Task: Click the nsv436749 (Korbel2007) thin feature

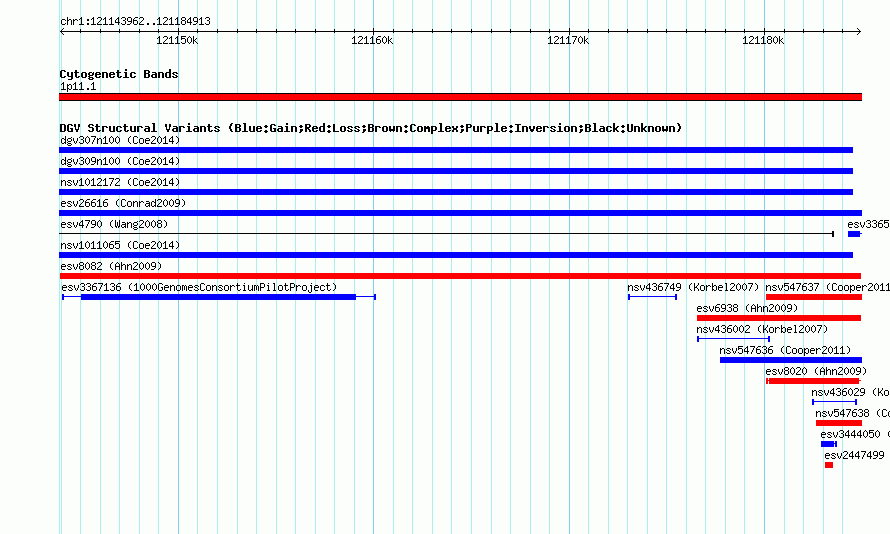Action: tap(652, 297)
